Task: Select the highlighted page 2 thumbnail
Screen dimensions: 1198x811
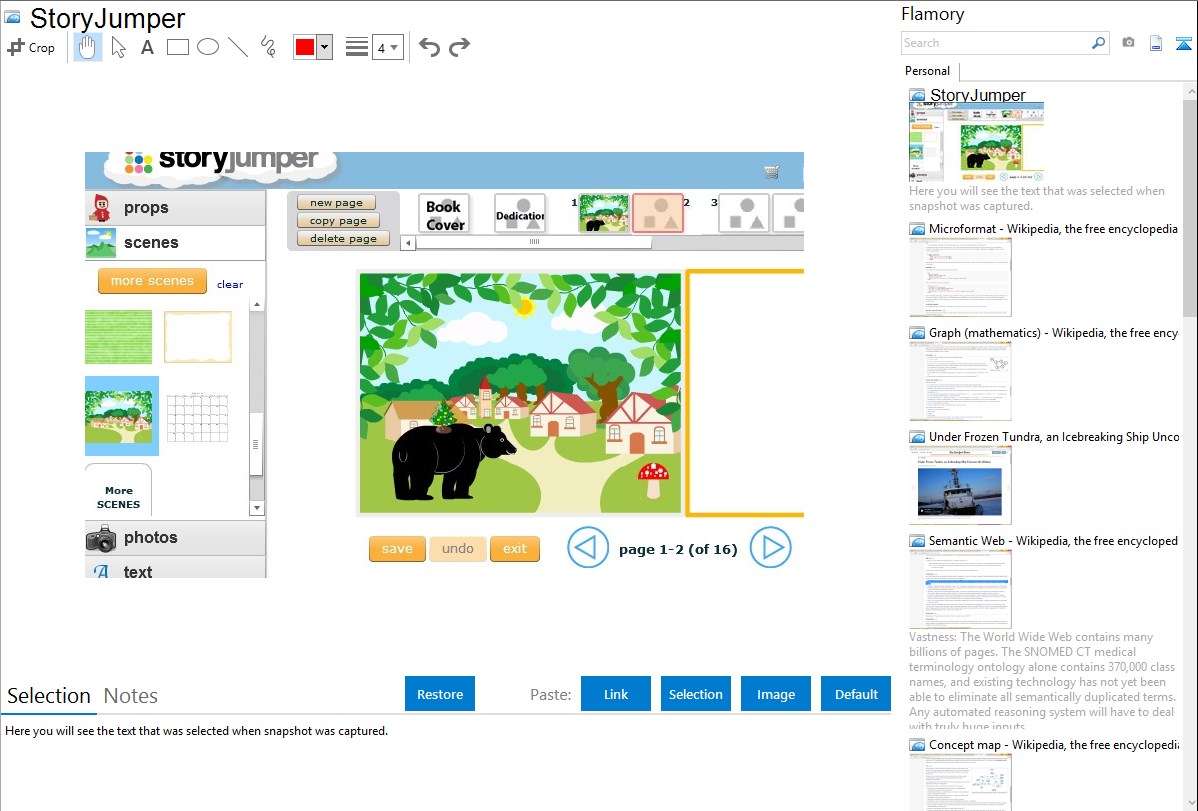Action: [658, 213]
